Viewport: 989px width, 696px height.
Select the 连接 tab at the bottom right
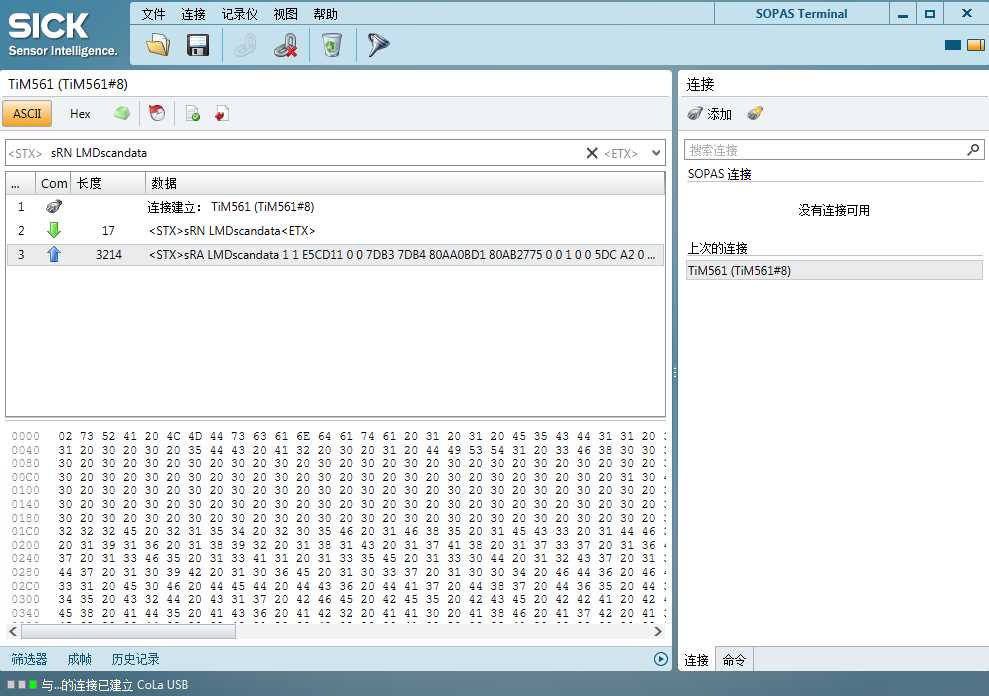coord(696,660)
